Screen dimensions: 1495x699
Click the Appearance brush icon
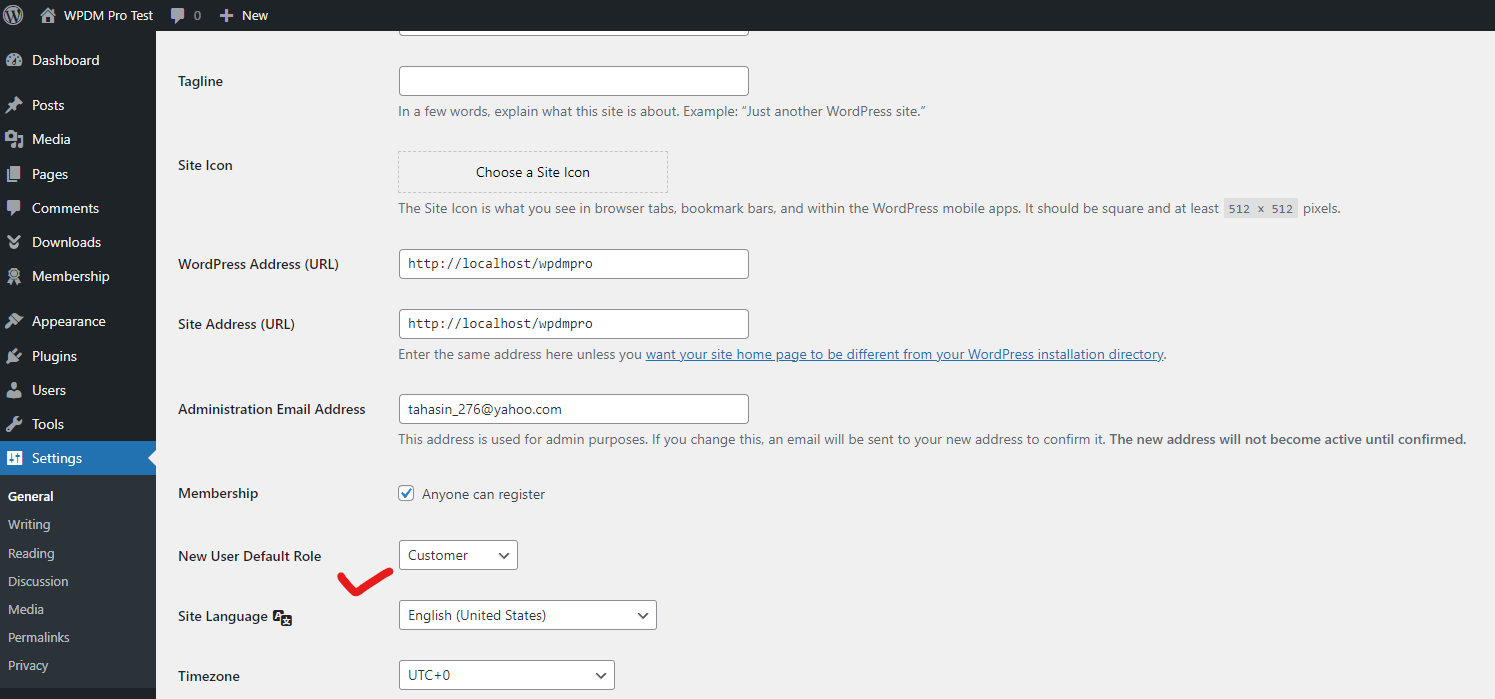click(x=14, y=321)
